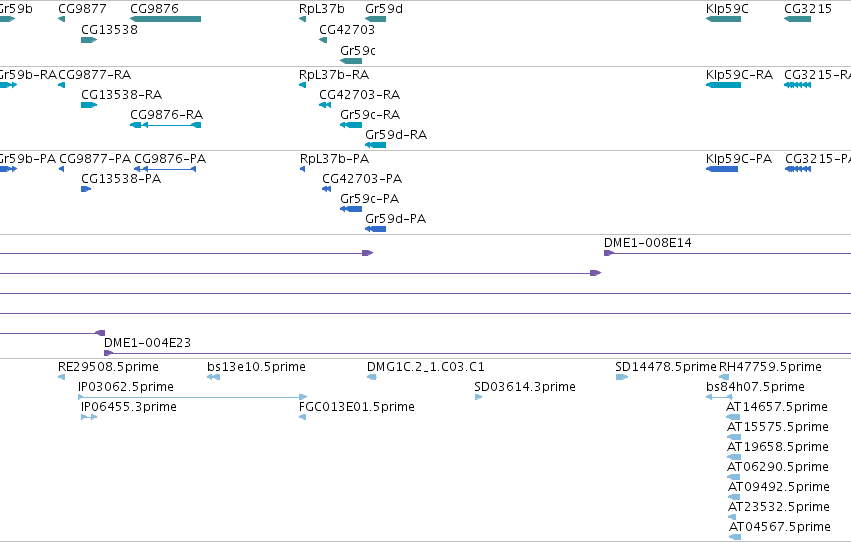This screenshot has height=542, width=851.
Task: Select the IP03062.5prime EST line
Action: [193, 397]
